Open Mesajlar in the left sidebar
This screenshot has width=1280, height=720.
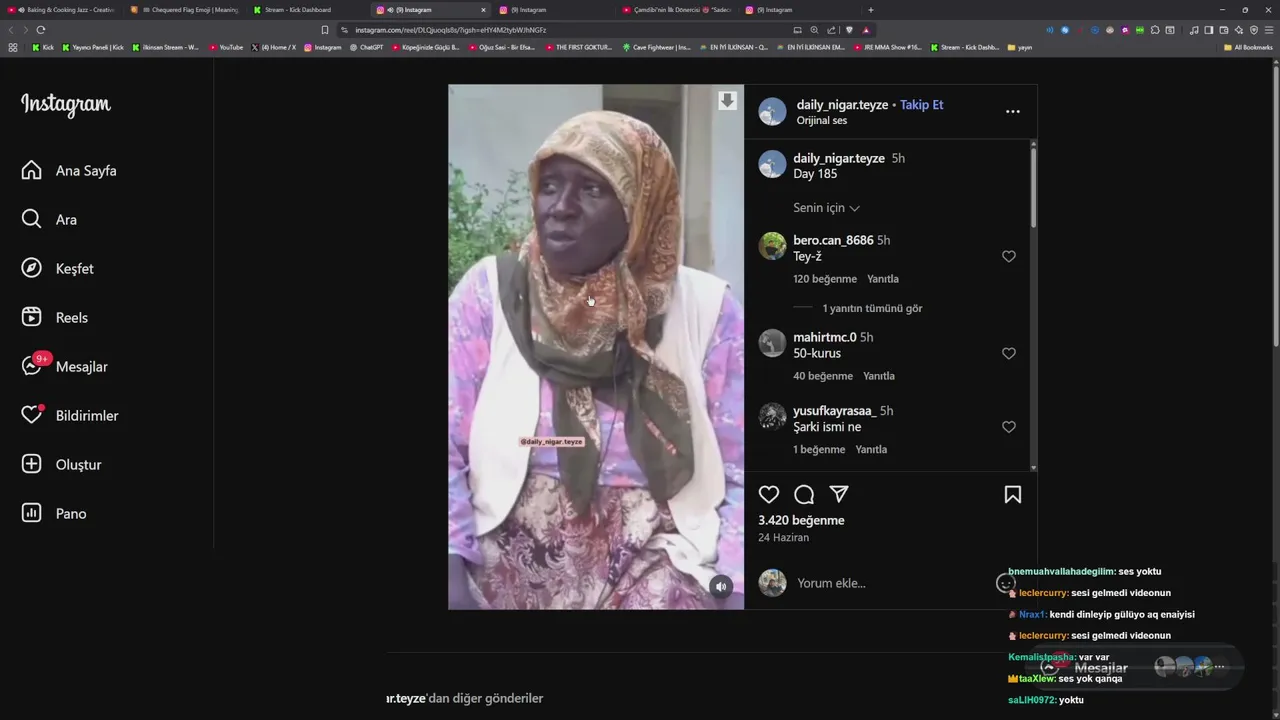(x=64, y=367)
